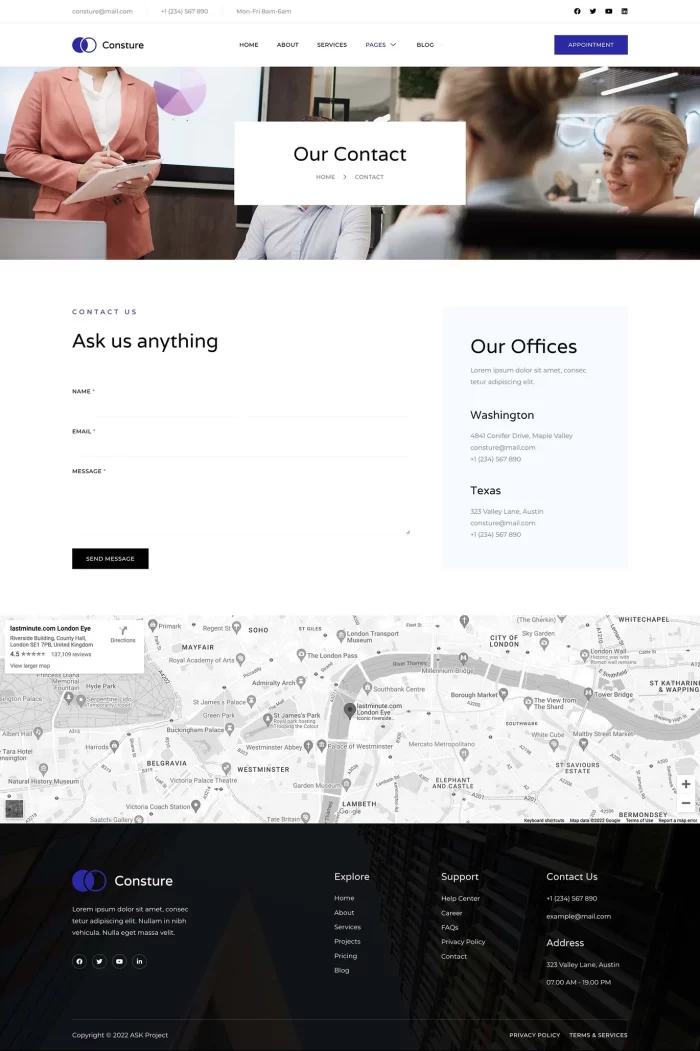Zoom out on the map with minus button
The width and height of the screenshot is (700, 1051).
(x=685, y=803)
